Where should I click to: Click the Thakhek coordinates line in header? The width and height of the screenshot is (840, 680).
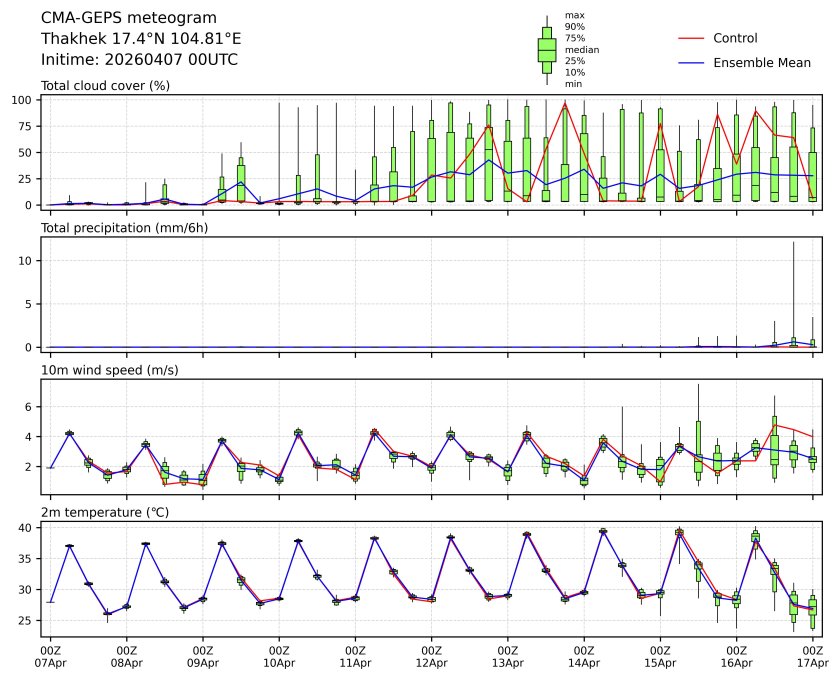click(x=140, y=38)
